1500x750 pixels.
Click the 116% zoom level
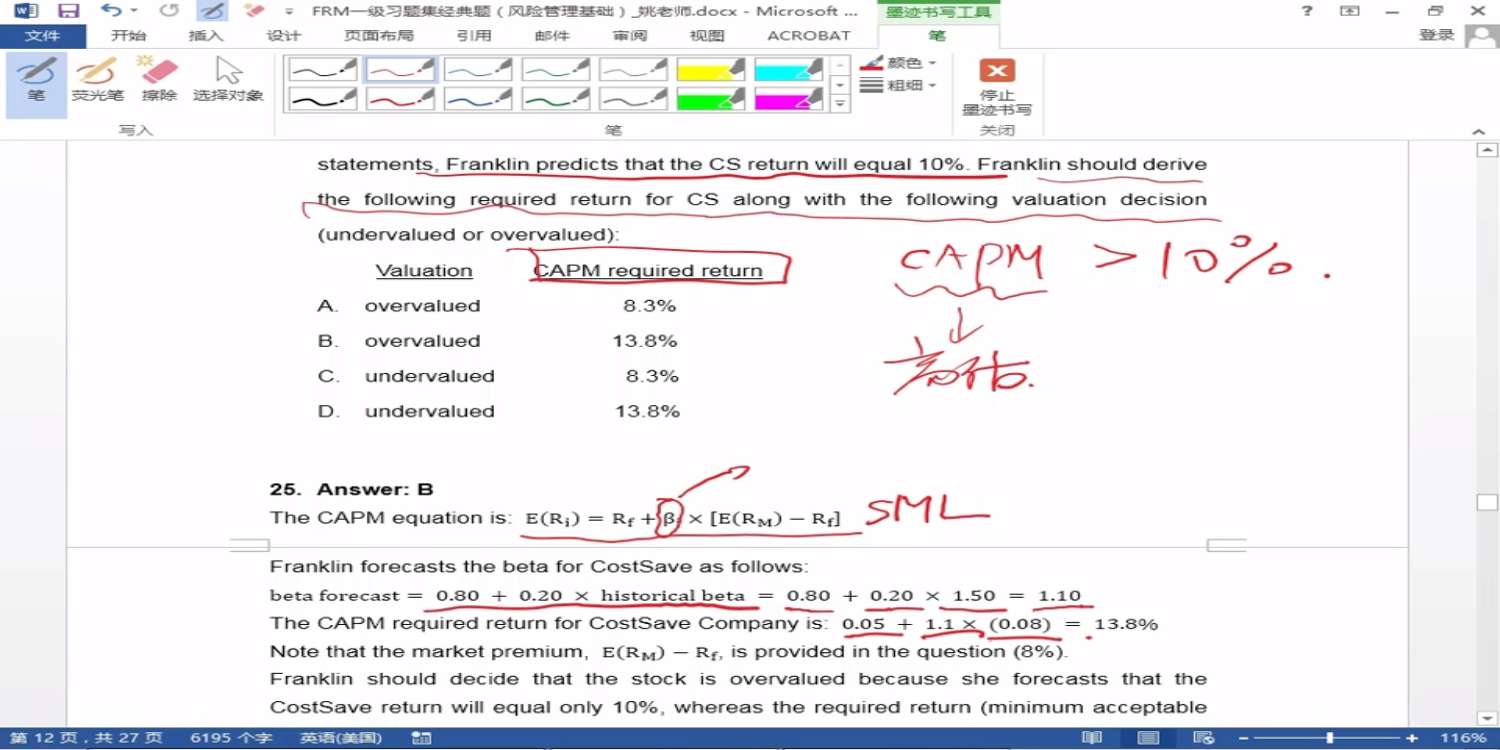point(1463,738)
